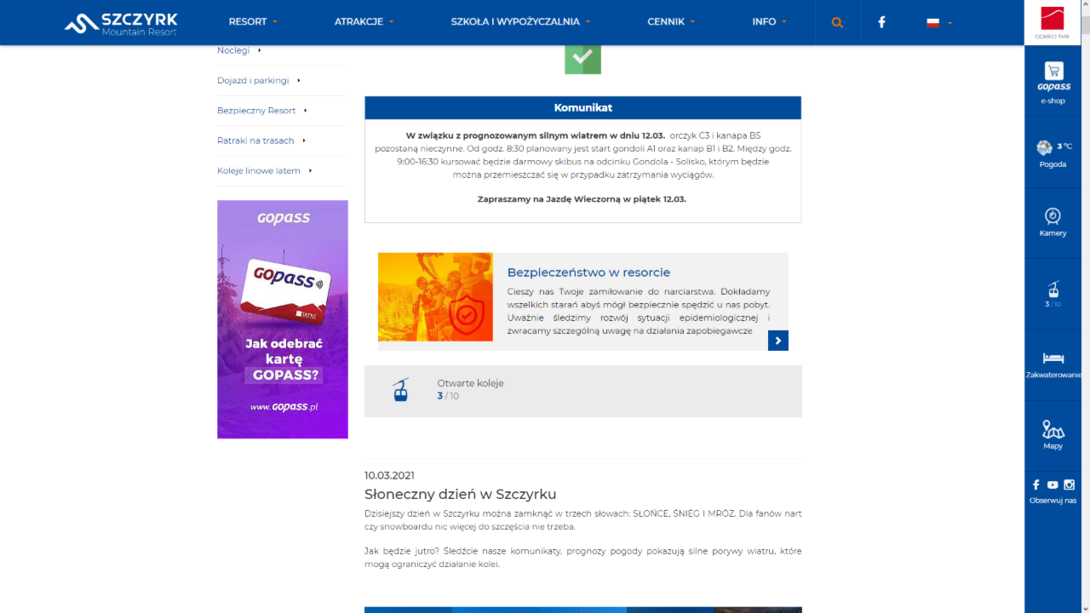
Task: Click the gondola icon beside Otwarte koleje
Action: pos(400,390)
